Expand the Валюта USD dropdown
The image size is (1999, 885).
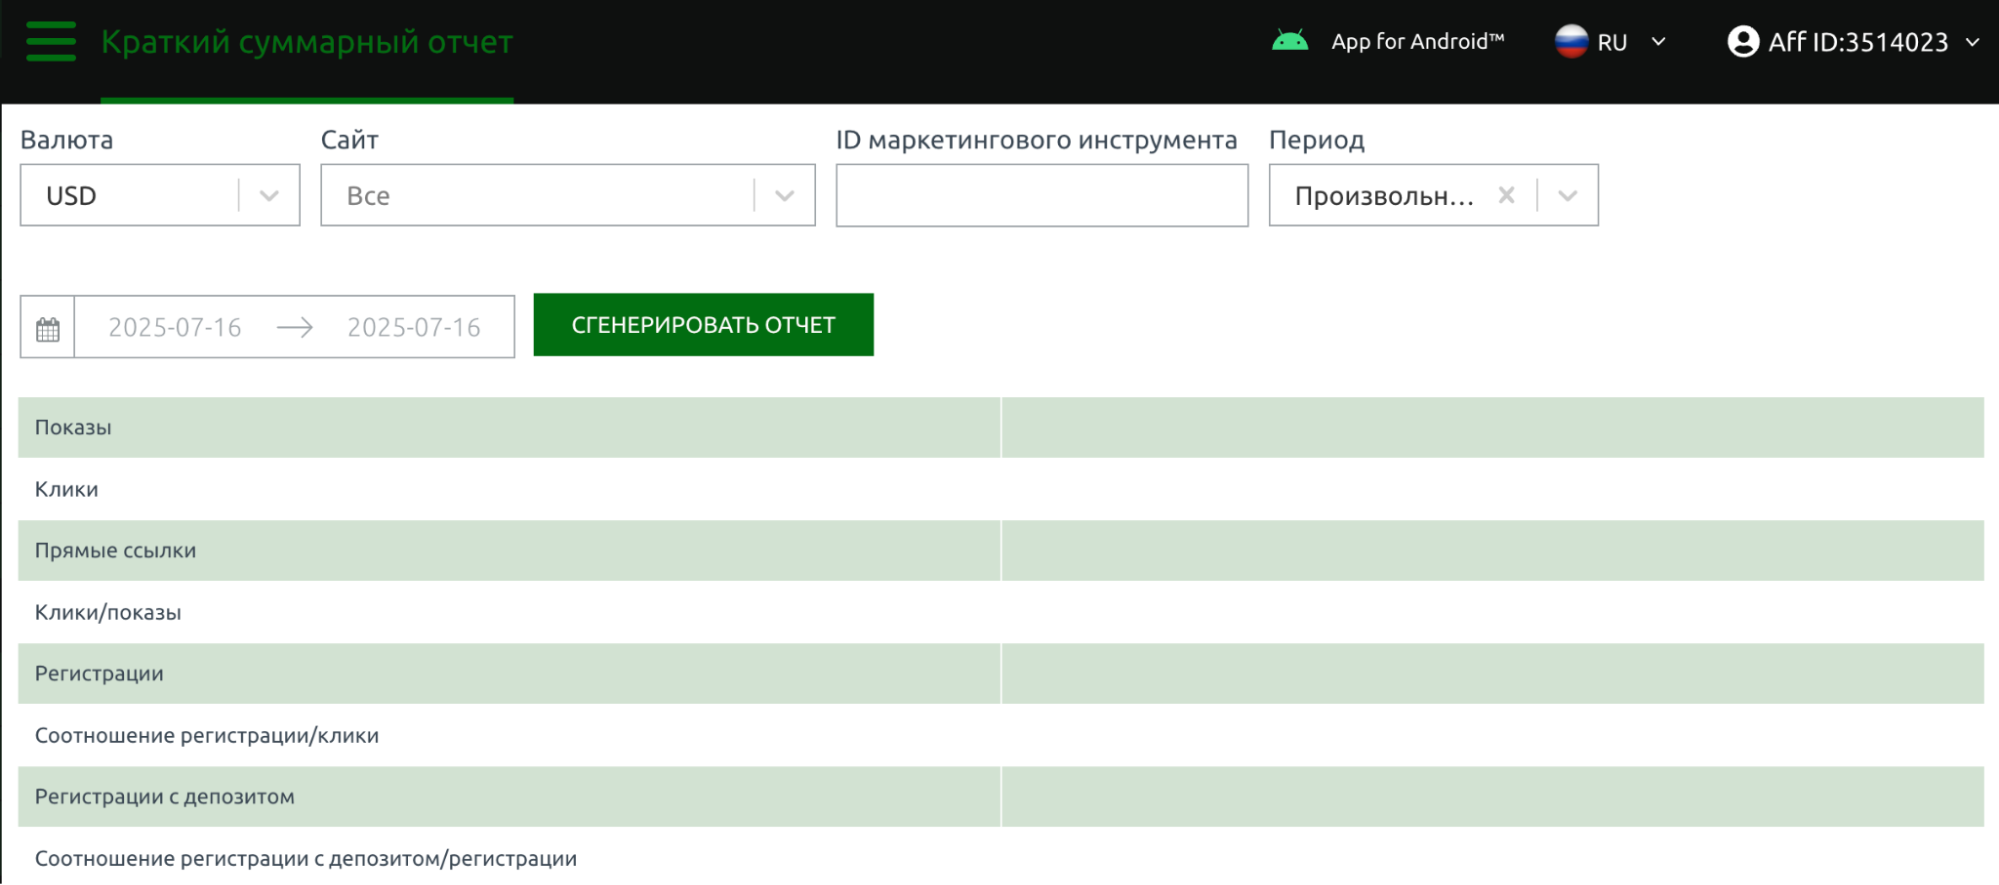269,196
